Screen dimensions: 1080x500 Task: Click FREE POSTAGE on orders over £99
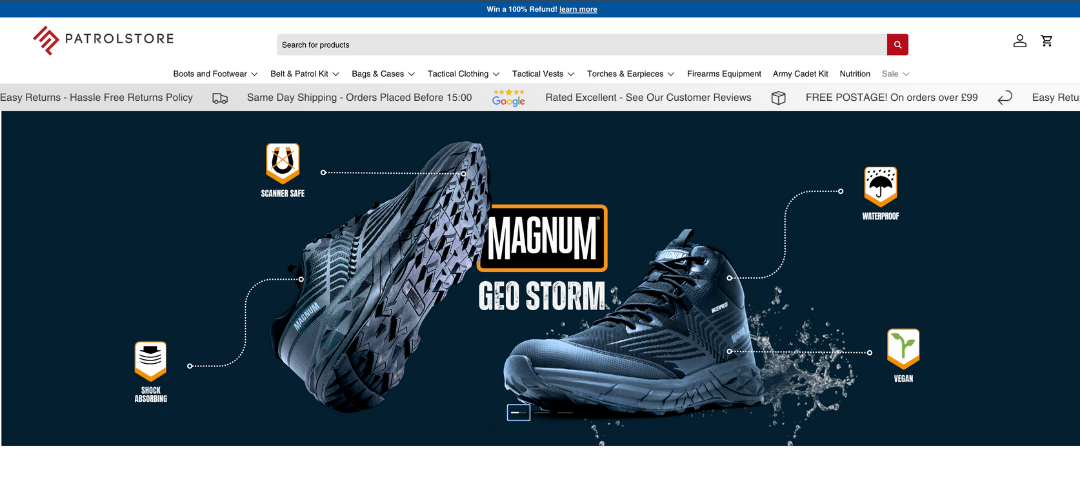(x=892, y=98)
